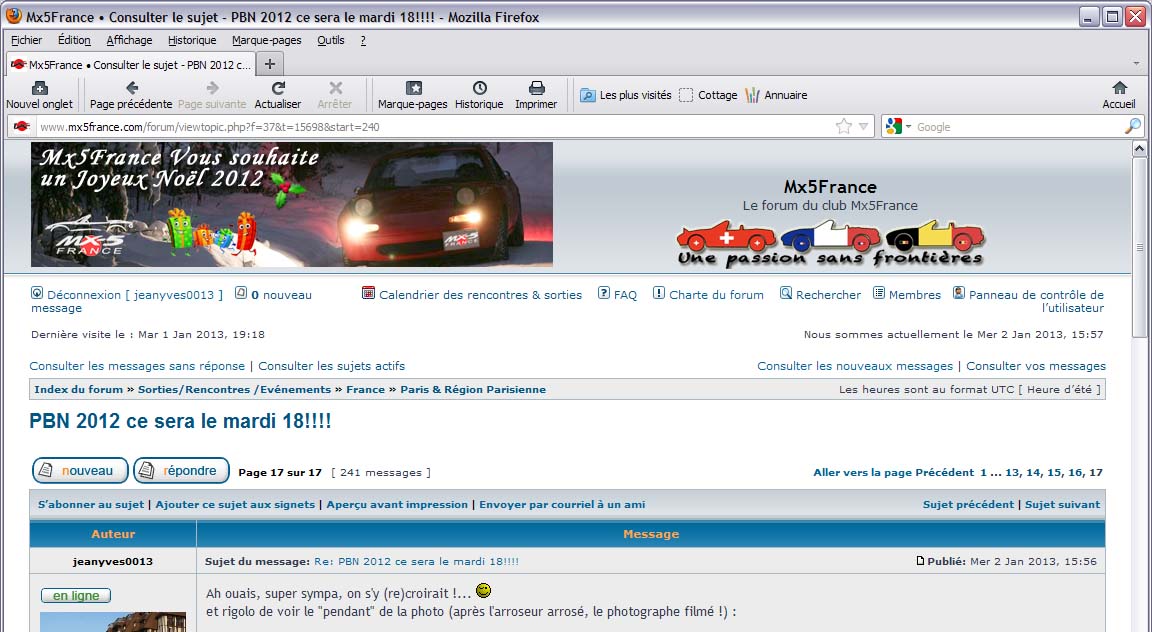This screenshot has height=632, width=1152.
Task: Go back with Page précédente arrow
Action: point(132,88)
